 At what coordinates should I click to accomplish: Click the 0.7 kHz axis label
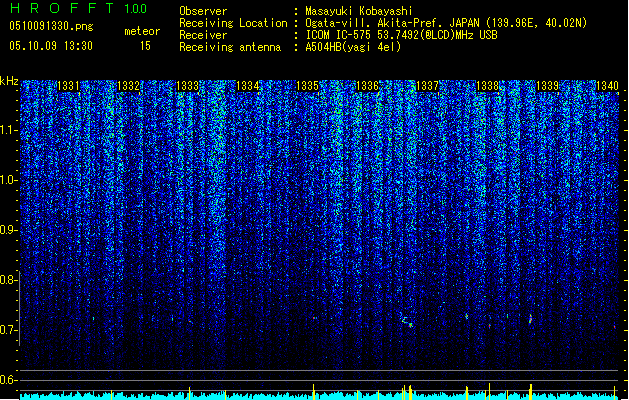(9, 330)
